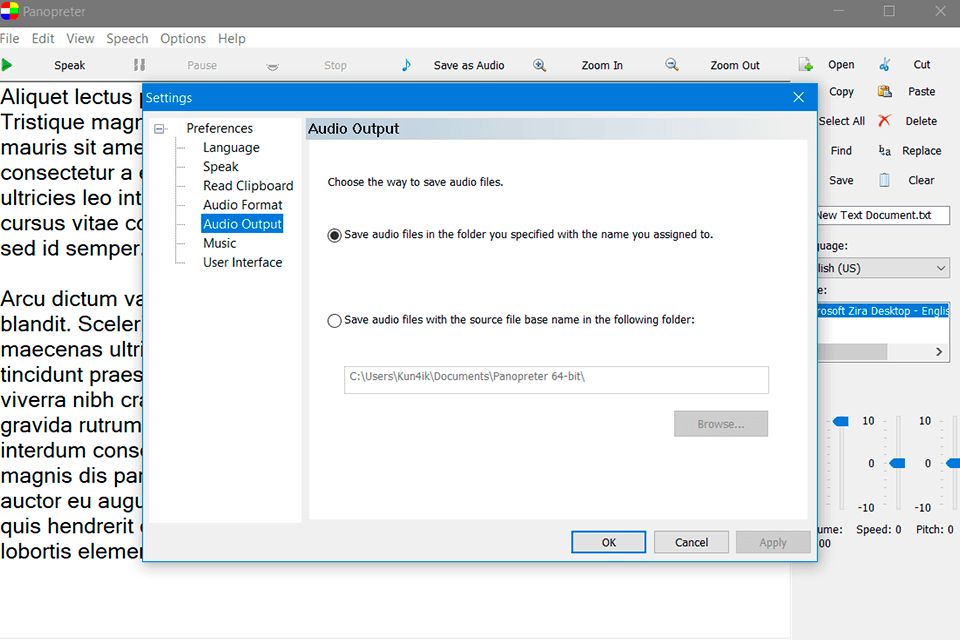Click the Panopreter app logo in title bar
This screenshot has width=960, height=640.
point(9,11)
